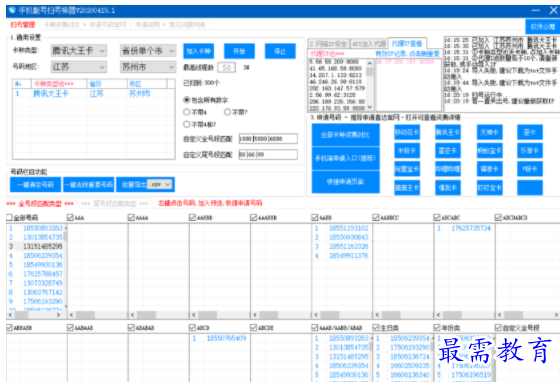Select number 17625735734 in ABCABC list

pyautogui.click(x=471, y=228)
